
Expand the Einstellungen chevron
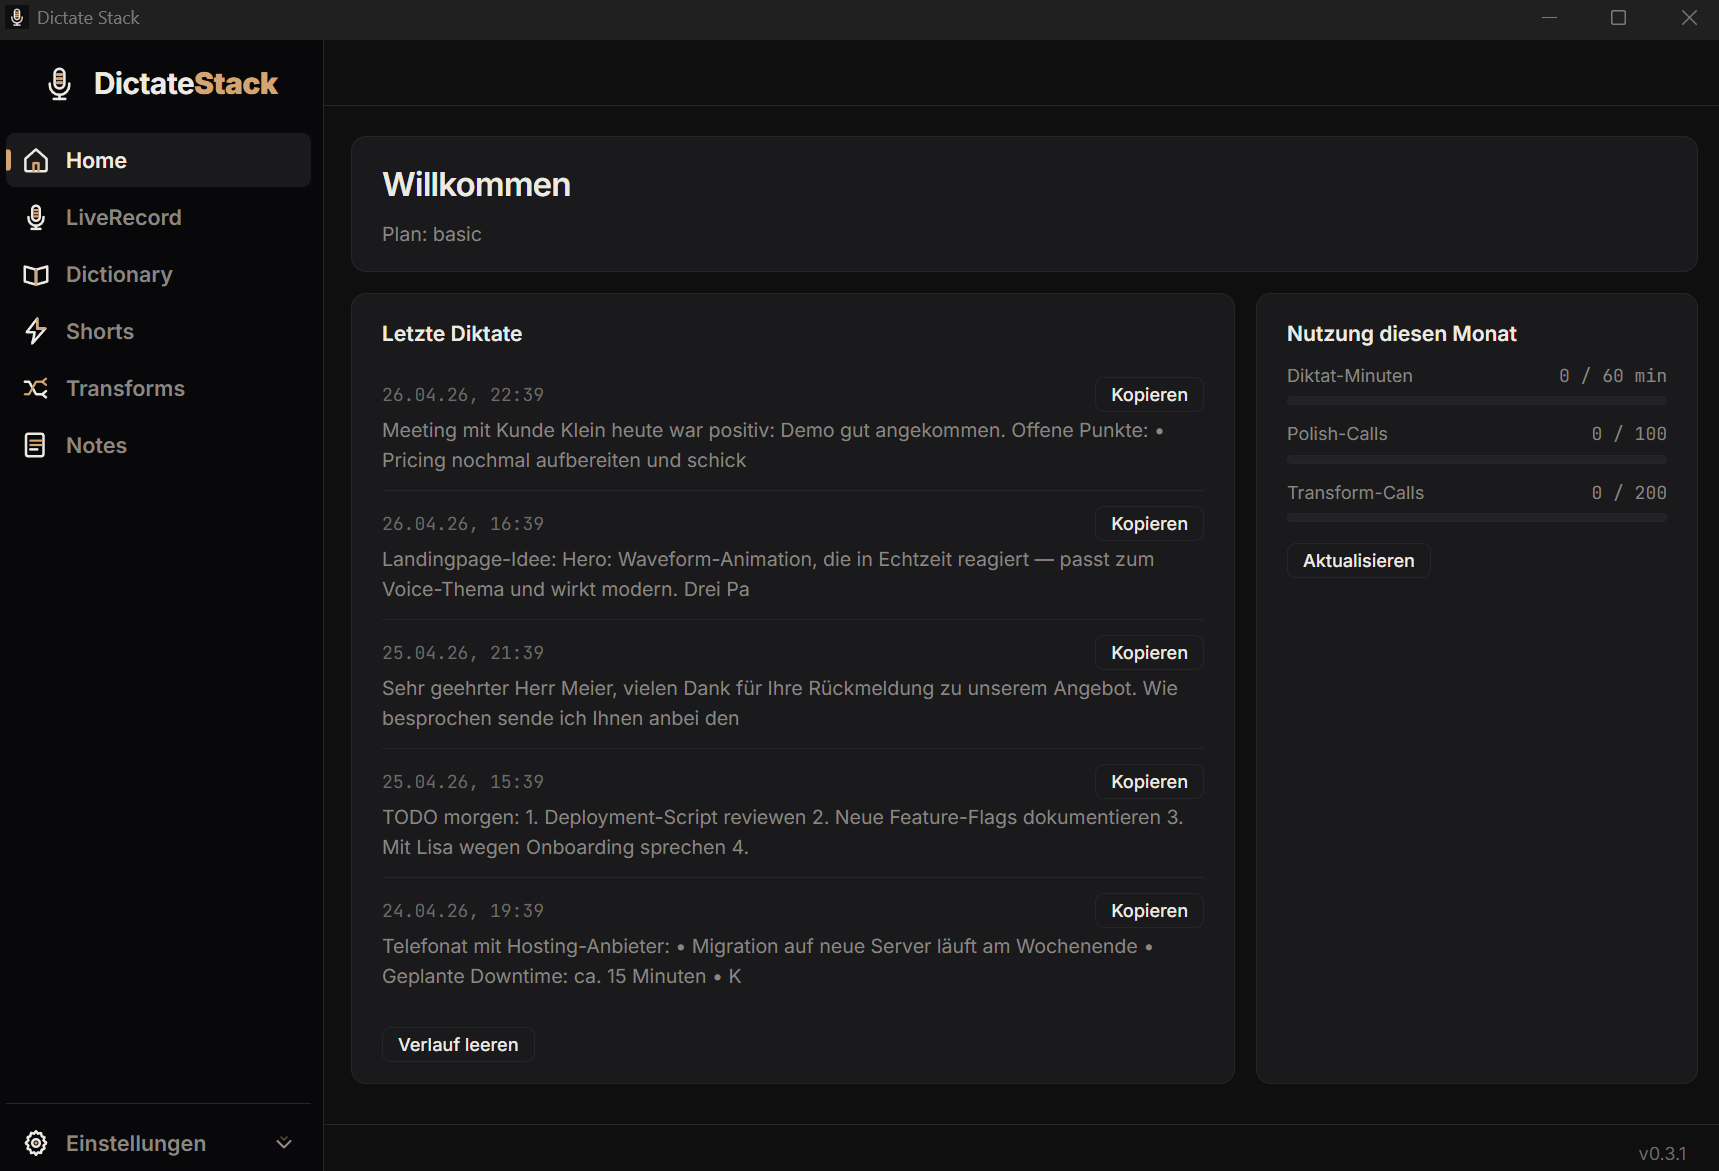[284, 1143]
